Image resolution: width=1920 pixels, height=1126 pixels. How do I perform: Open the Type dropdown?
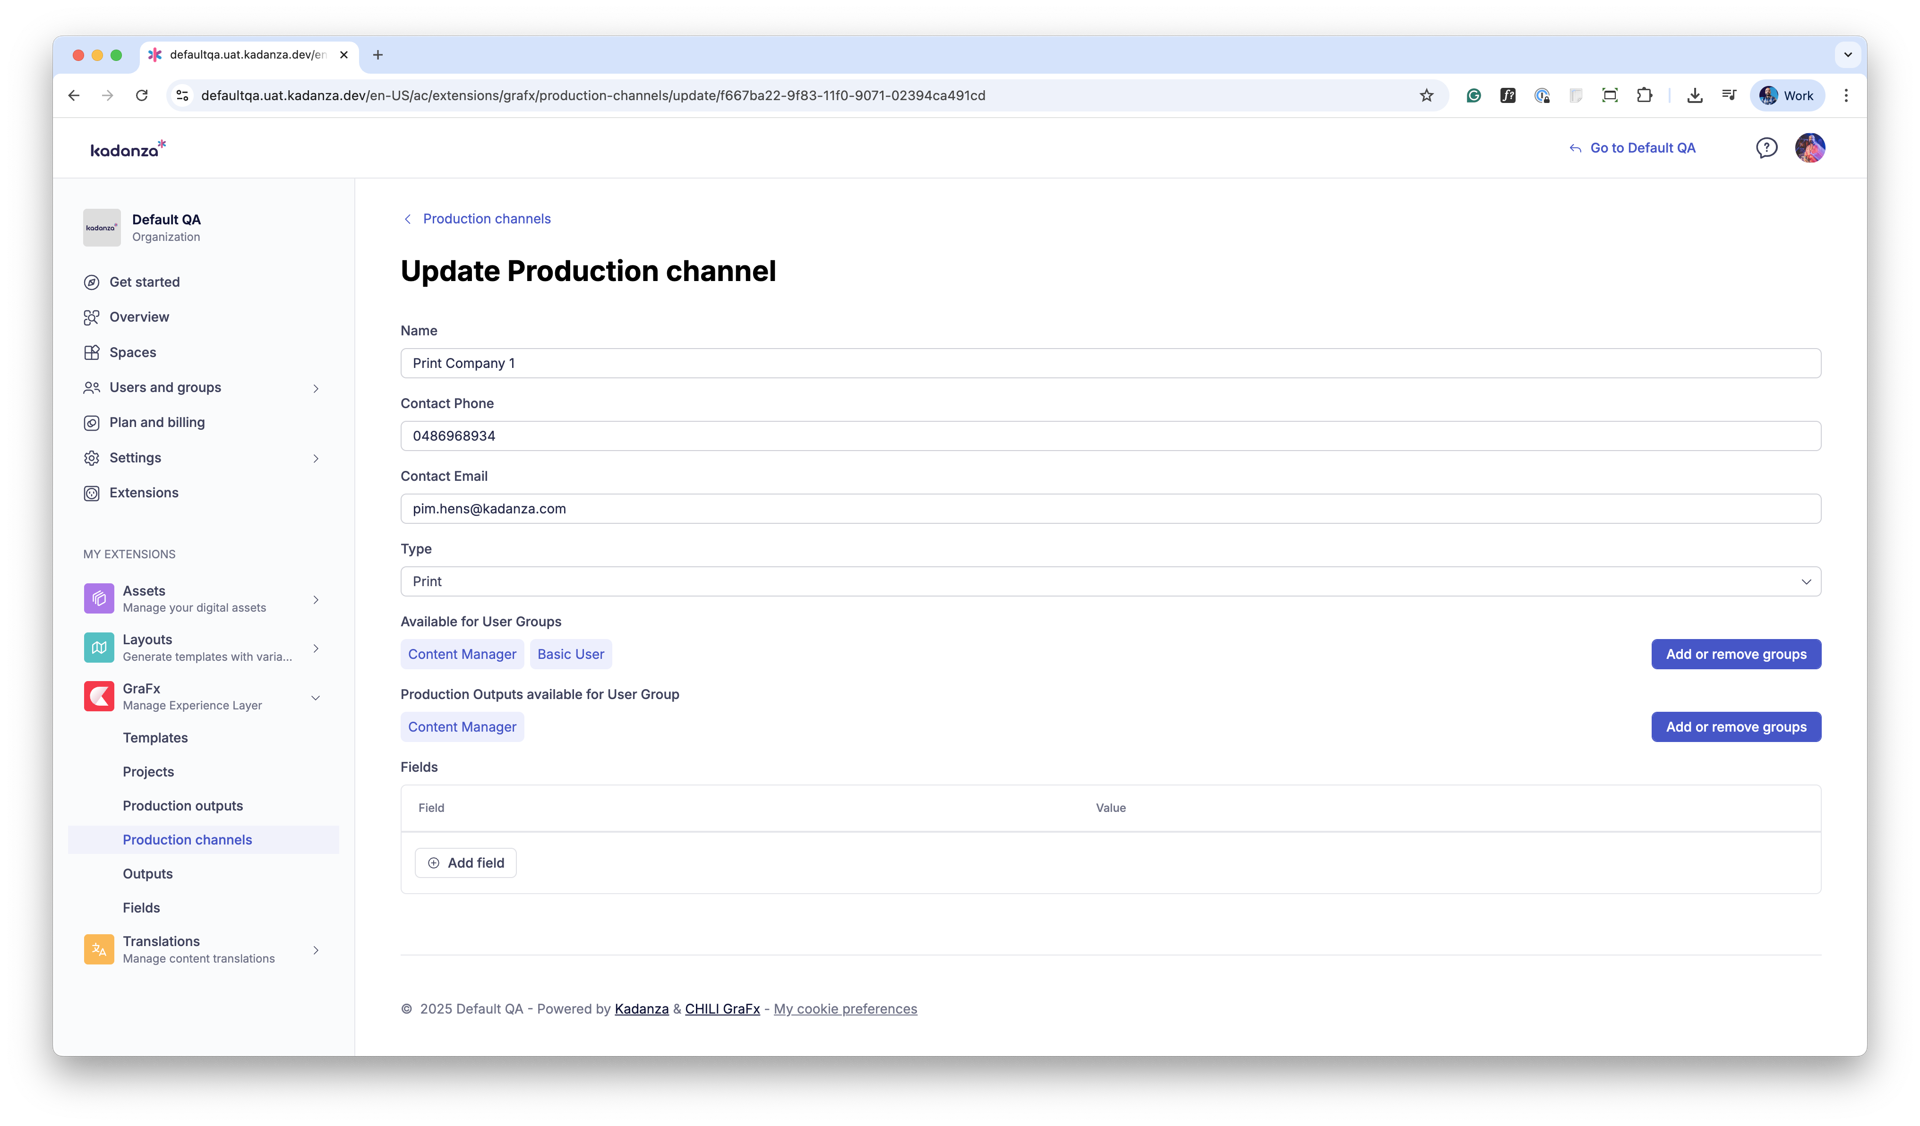[x=1110, y=581]
